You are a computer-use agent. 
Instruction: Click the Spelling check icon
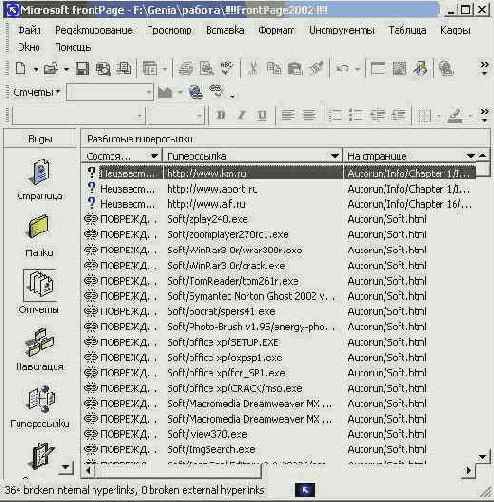(227, 68)
